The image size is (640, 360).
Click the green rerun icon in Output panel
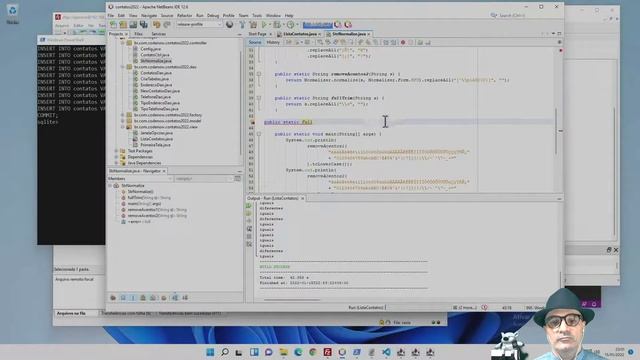(249, 205)
